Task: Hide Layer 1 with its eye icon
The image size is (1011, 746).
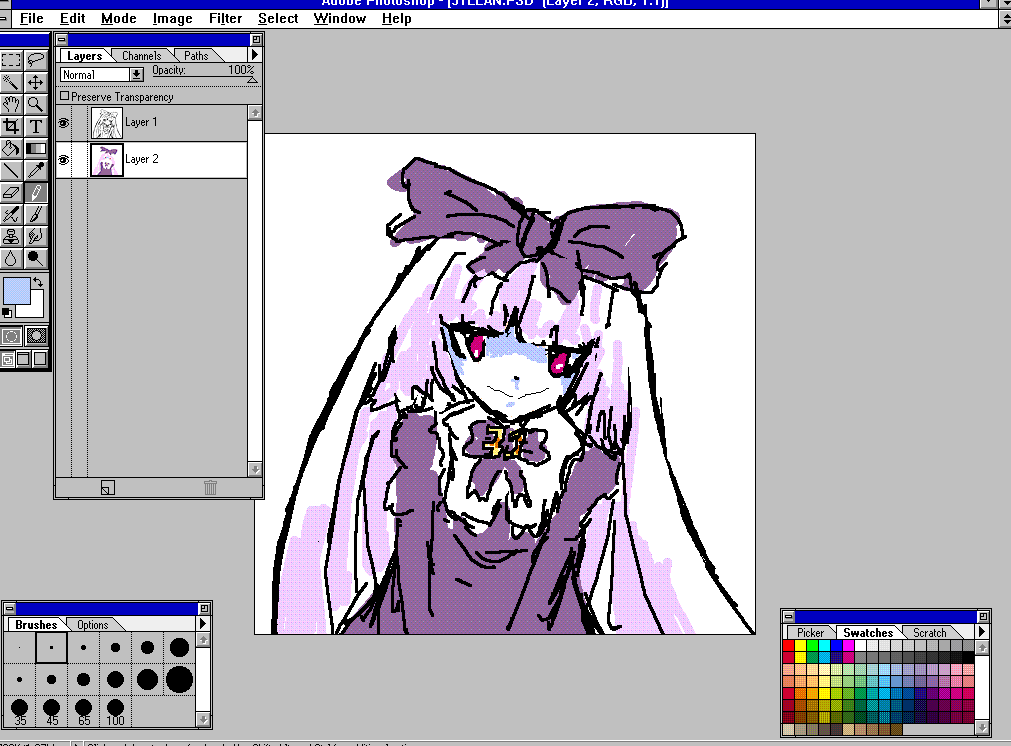Action: tap(64, 123)
